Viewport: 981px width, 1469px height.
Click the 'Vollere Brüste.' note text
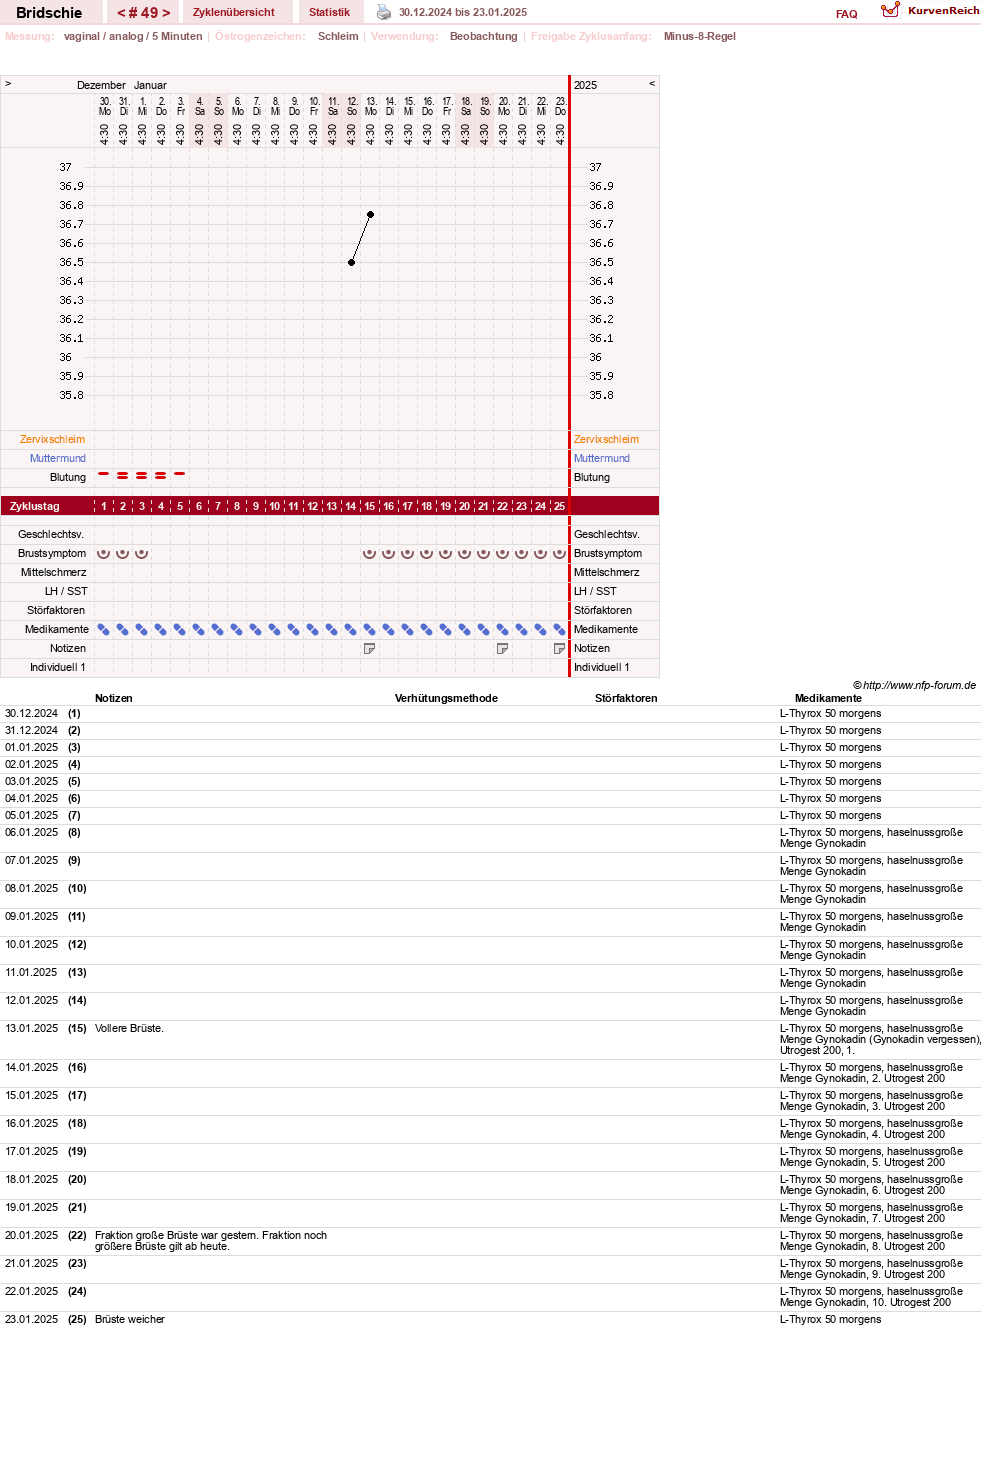click(x=129, y=1028)
